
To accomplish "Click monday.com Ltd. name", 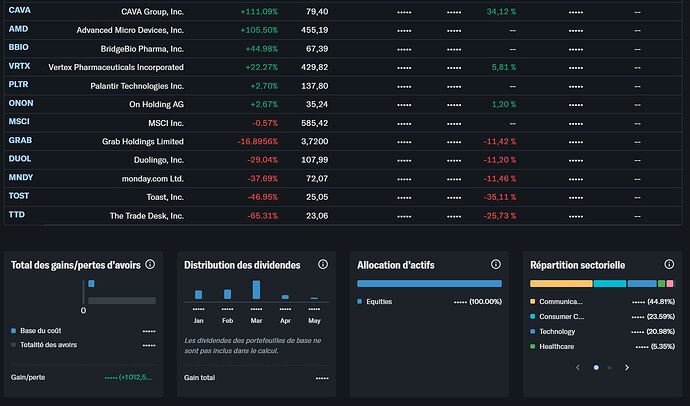I will click(x=153, y=179).
